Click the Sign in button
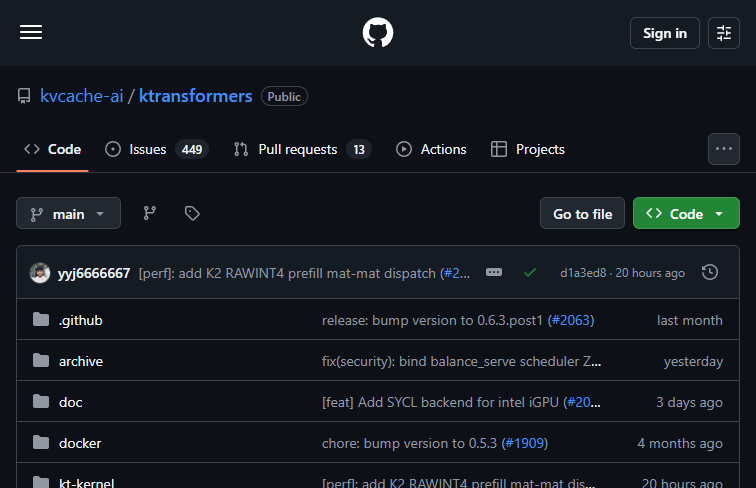Image resolution: width=756 pixels, height=488 pixels. pyautogui.click(x=664, y=33)
